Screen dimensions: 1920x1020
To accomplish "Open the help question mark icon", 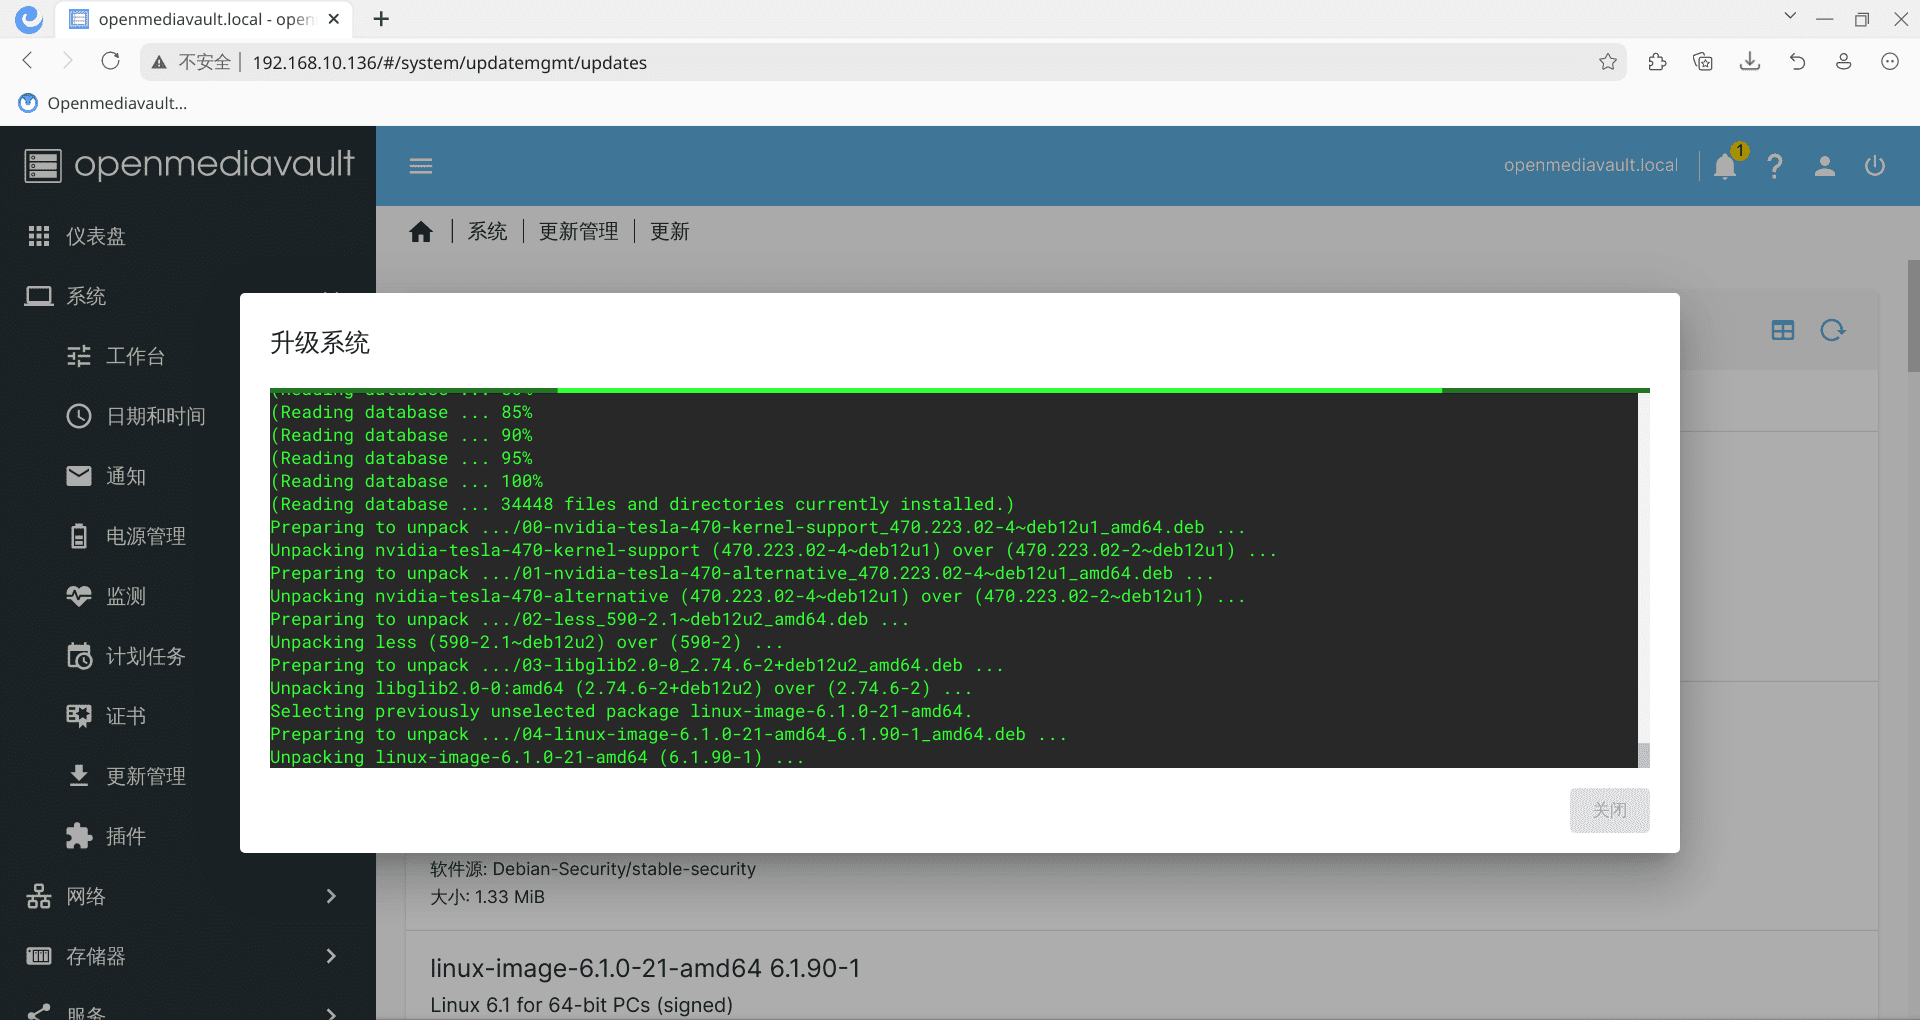I will coord(1774,166).
